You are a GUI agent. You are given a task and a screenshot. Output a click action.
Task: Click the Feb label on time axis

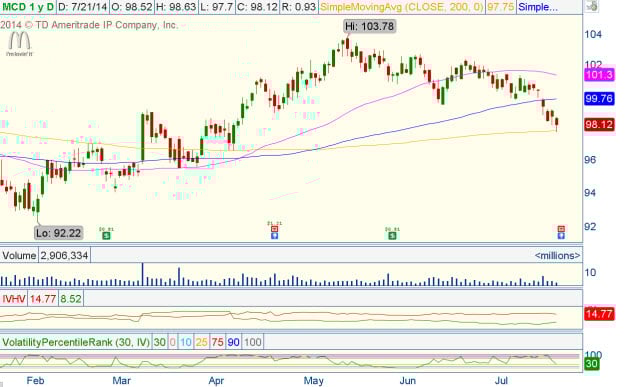tap(35, 381)
